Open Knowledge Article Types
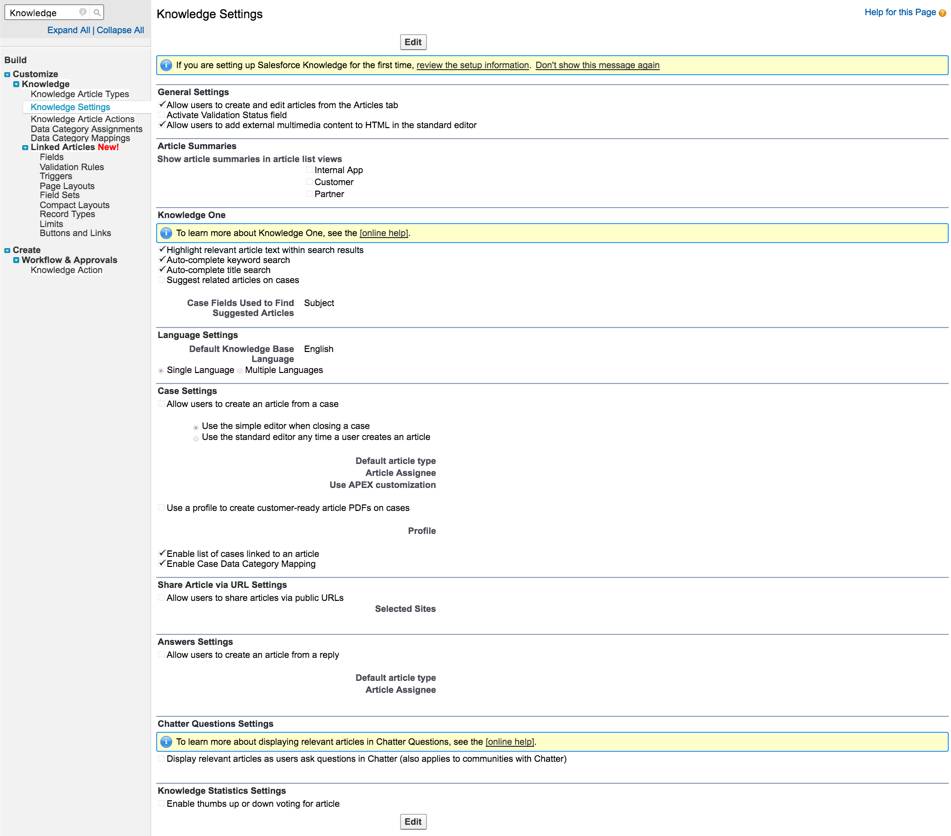951x836 pixels. [79, 94]
